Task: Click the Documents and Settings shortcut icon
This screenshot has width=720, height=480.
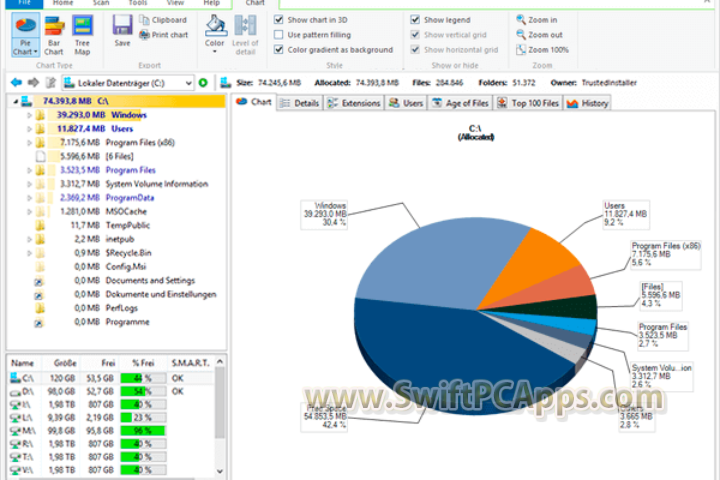Action: pyautogui.click(x=39, y=281)
